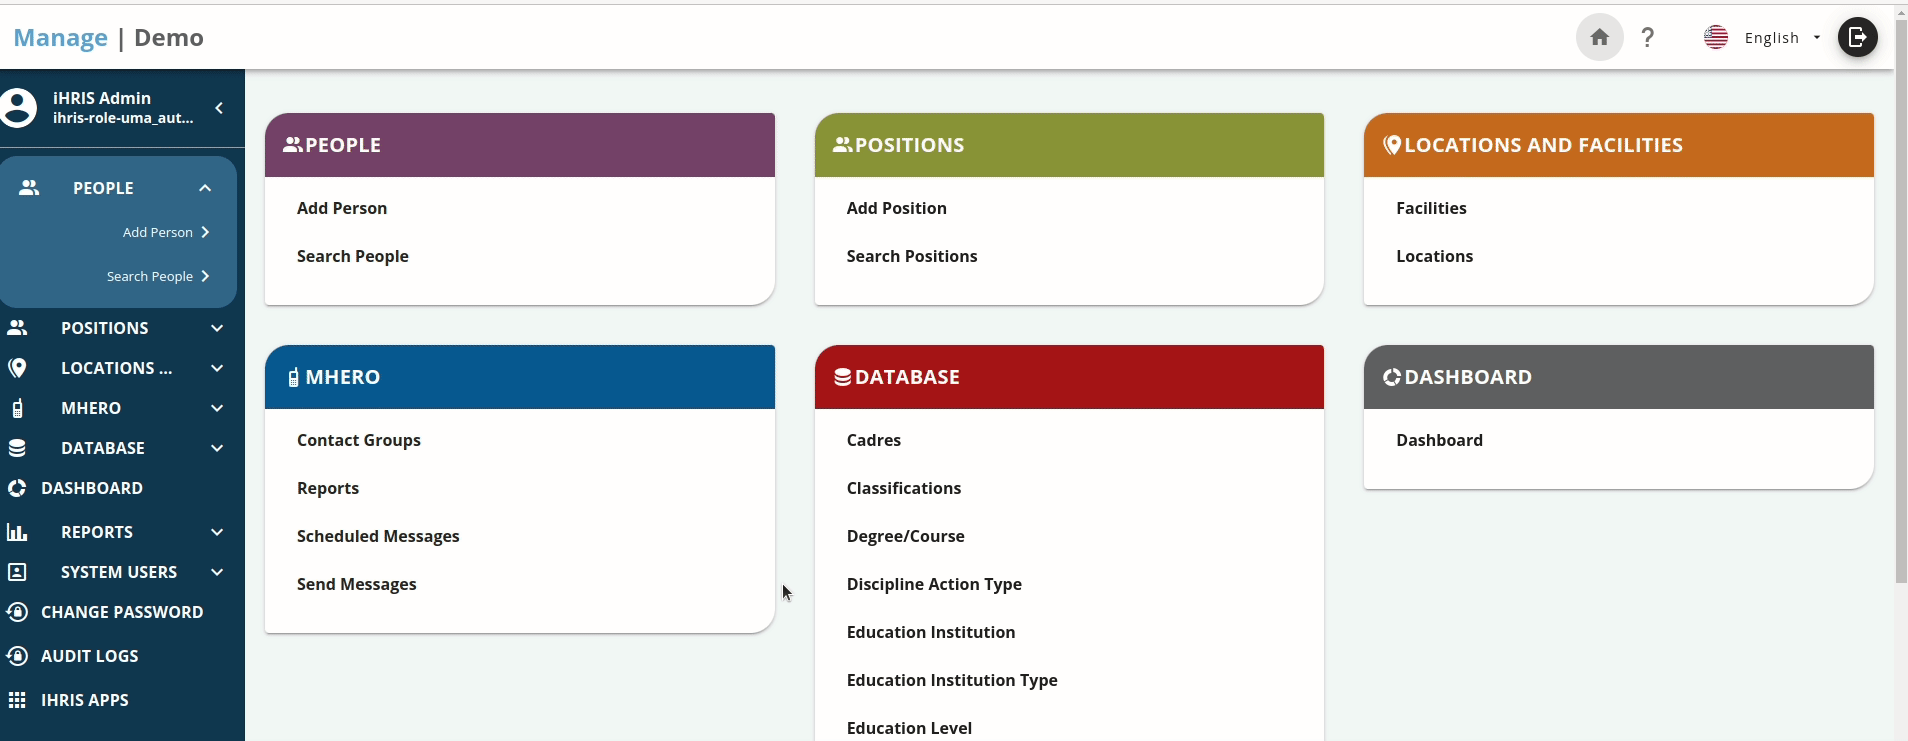Click Search Positions link
Screen dimensions: 1908x741
pos(912,256)
